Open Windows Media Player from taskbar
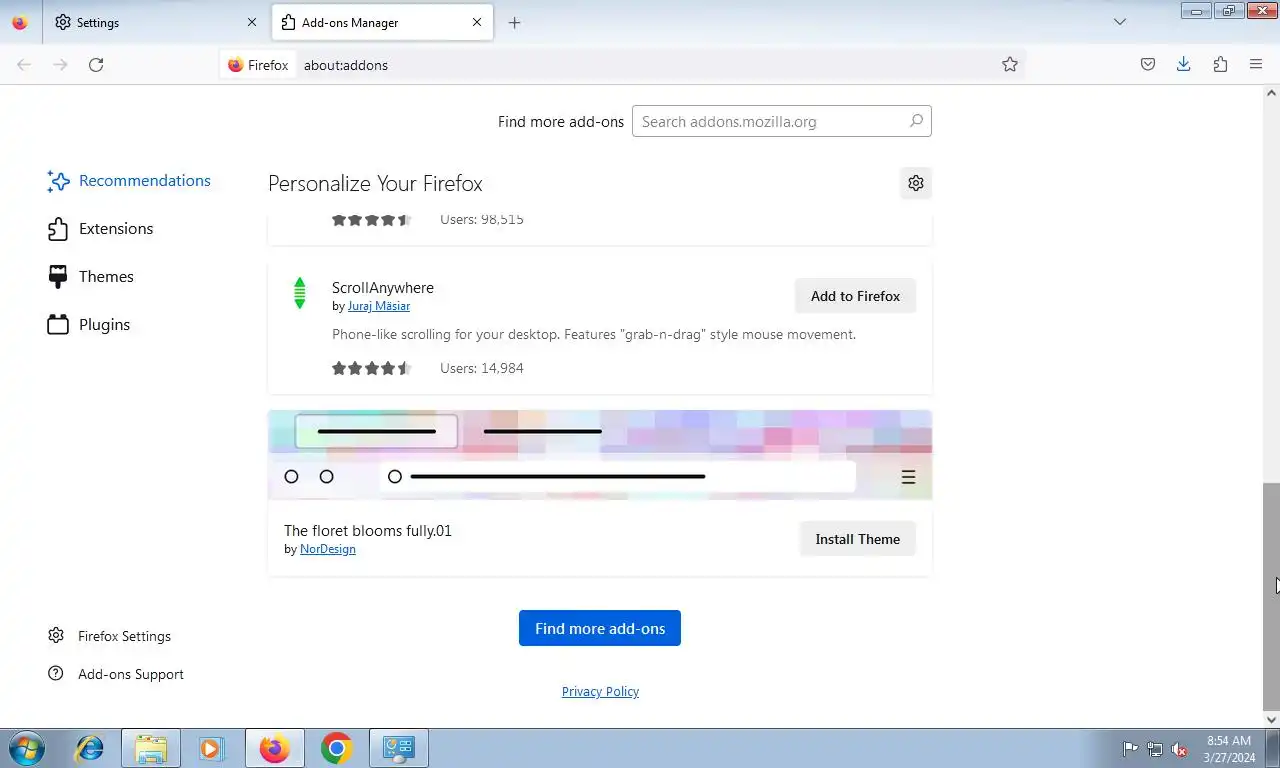Screen dimensions: 1280x768 pos(211,748)
